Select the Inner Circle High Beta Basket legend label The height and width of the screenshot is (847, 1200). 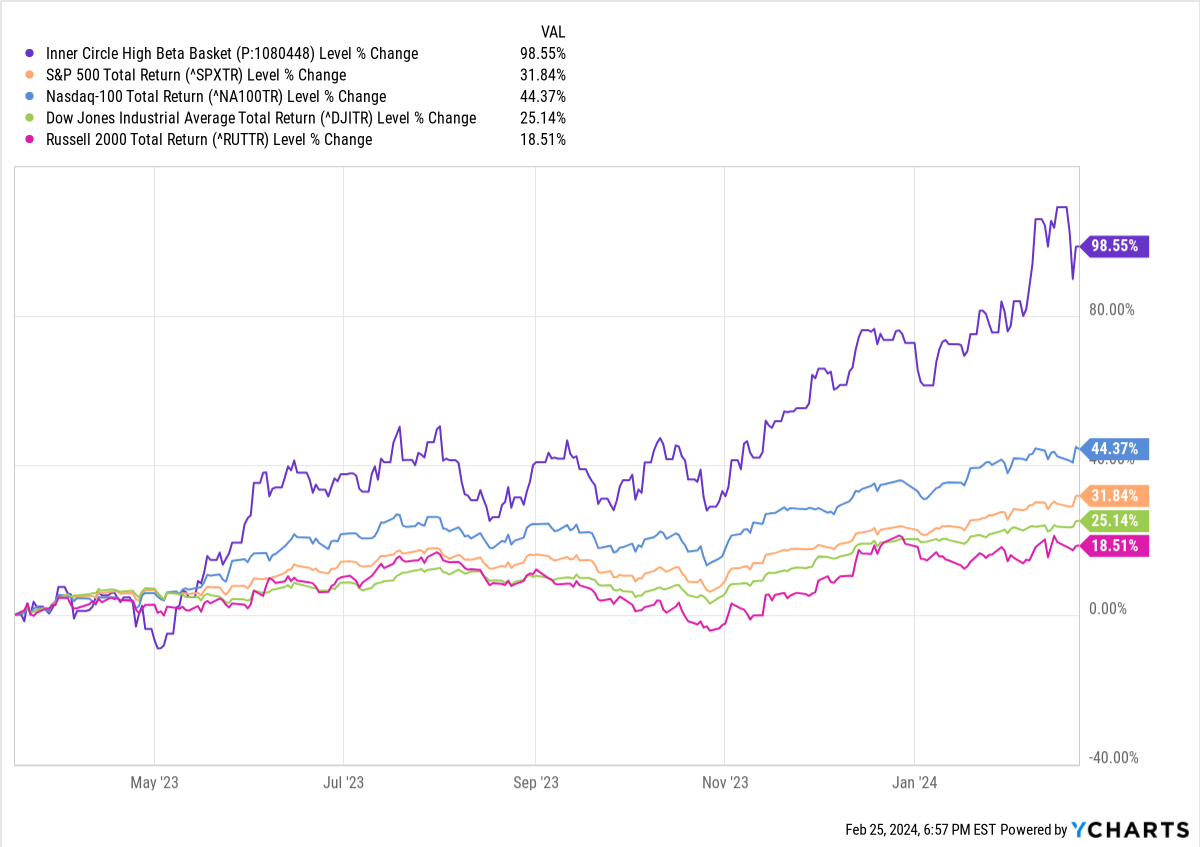[232, 54]
